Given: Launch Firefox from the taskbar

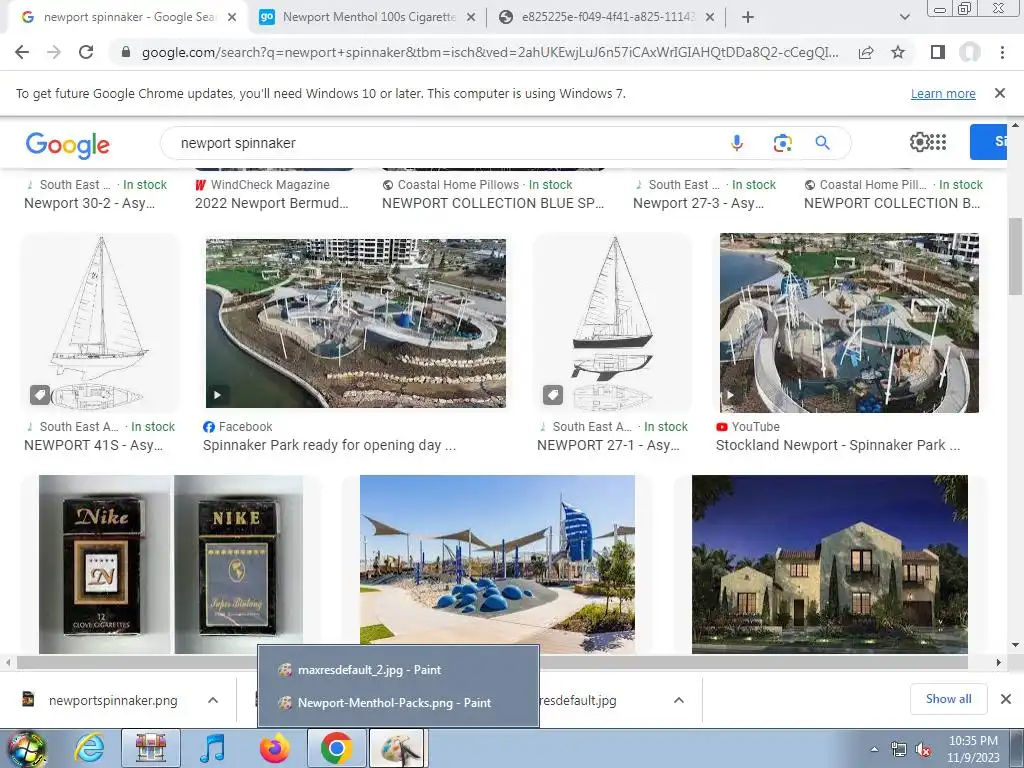Looking at the screenshot, I should click(x=275, y=748).
